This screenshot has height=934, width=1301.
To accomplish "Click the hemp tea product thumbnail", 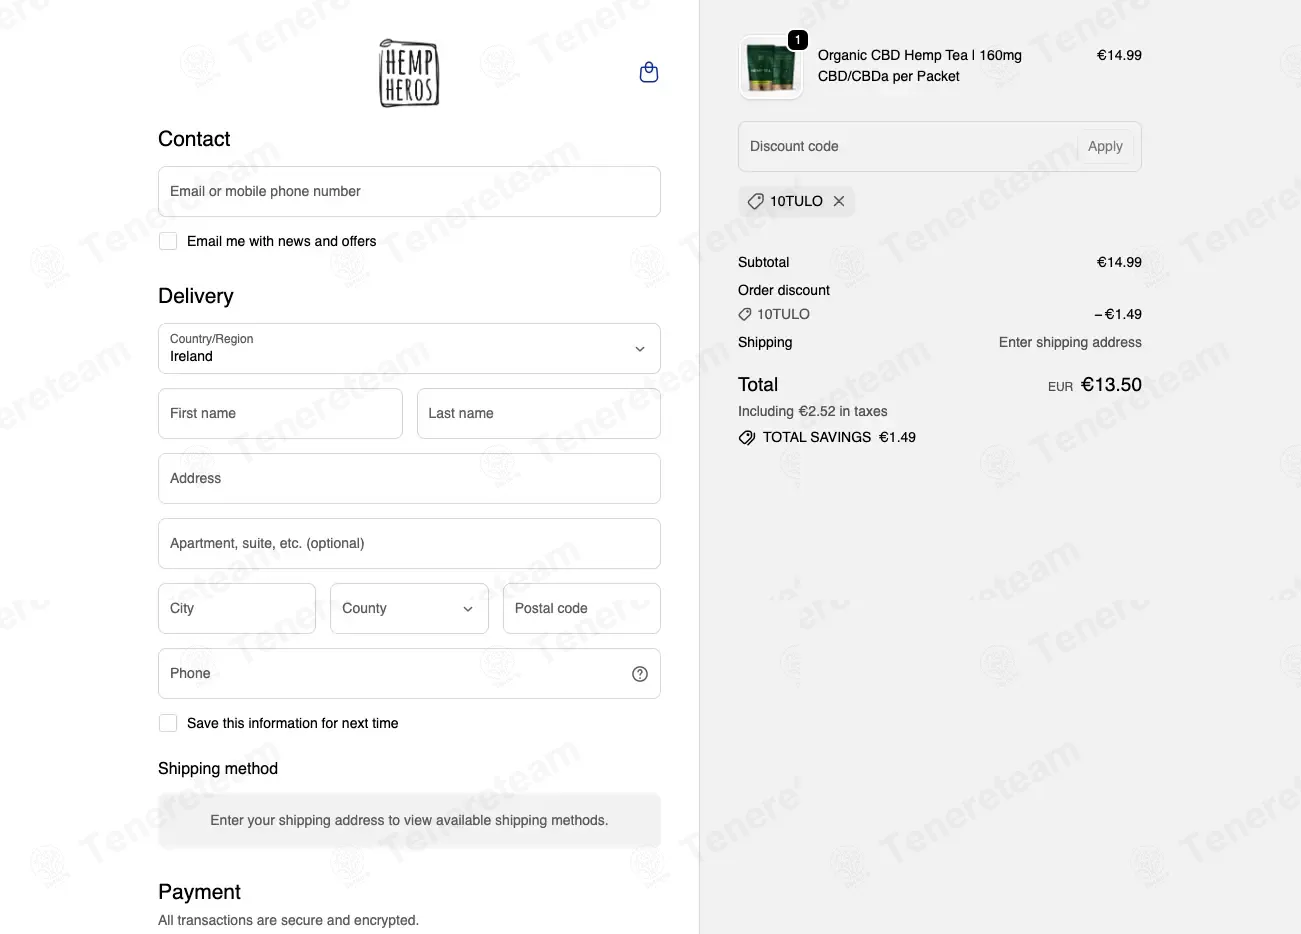I will (x=771, y=68).
